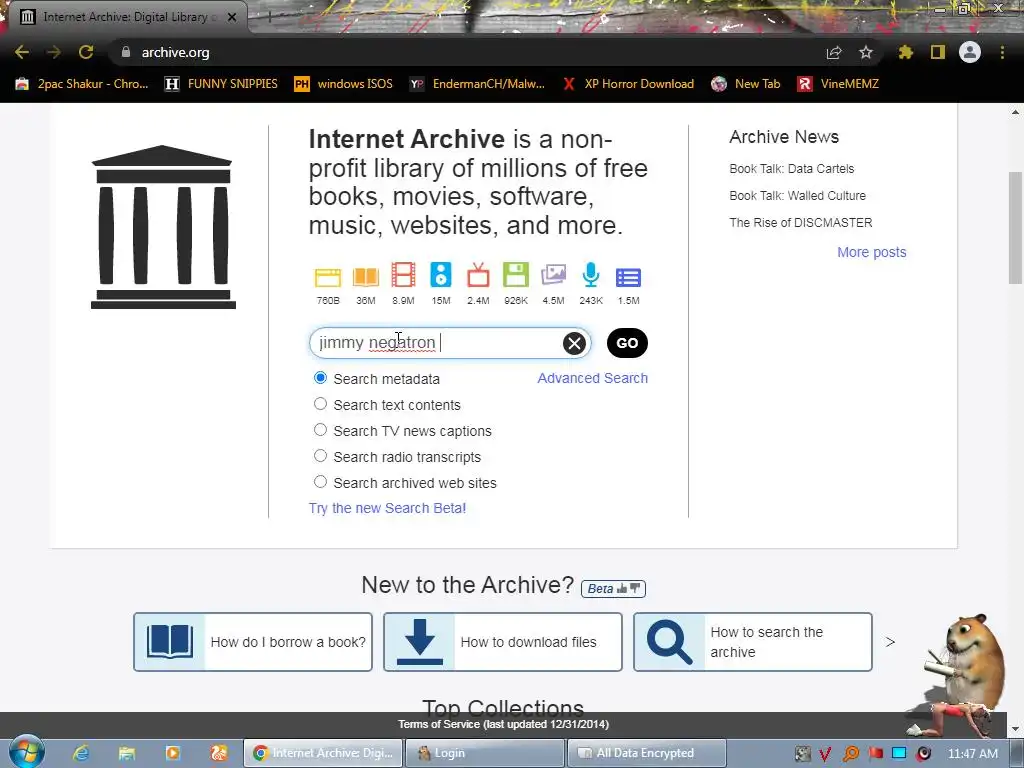The height and width of the screenshot is (768, 1024).
Task: Open How to download files card
Action: pos(503,641)
